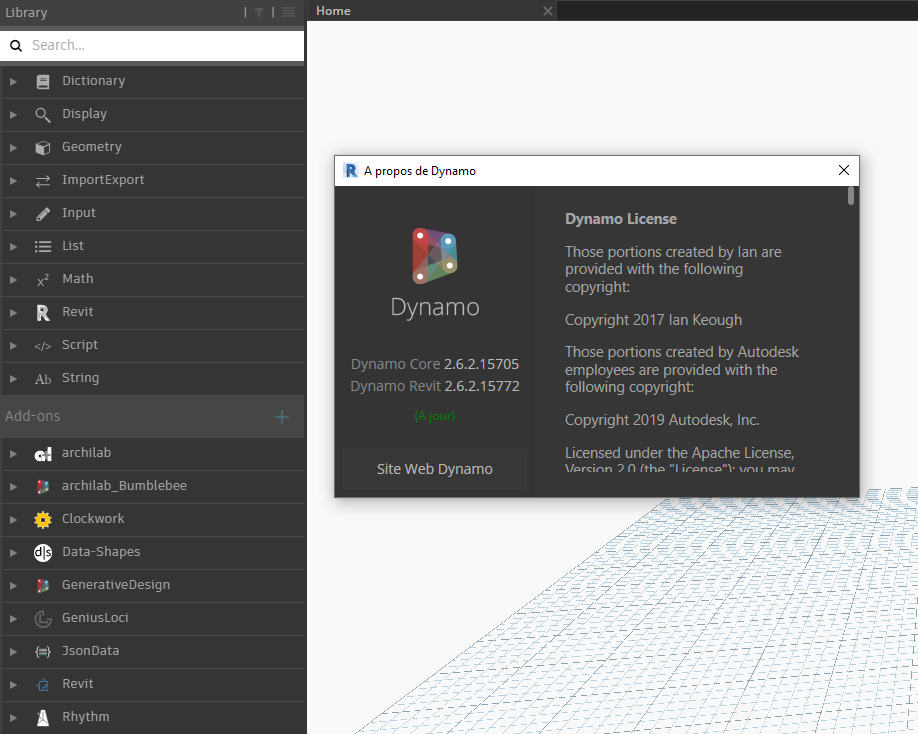Image resolution: width=918 pixels, height=734 pixels.
Task: Close the Home tab
Action: 547,11
